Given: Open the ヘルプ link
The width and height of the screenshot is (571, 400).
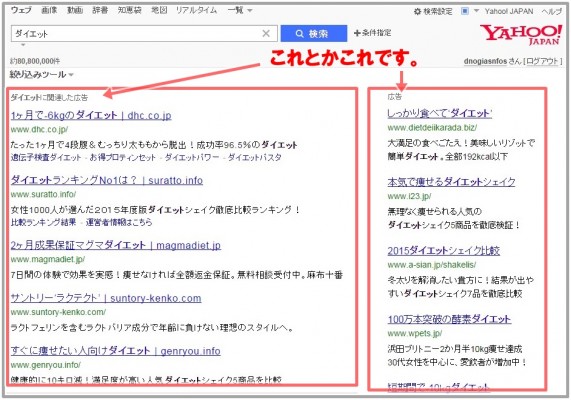Looking at the screenshot, I should click(552, 11).
